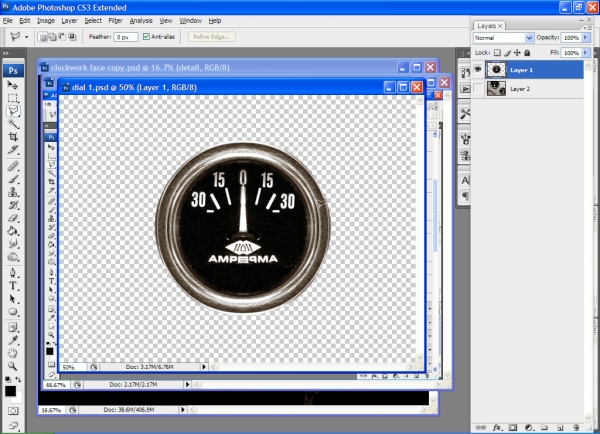
Task: Select the Type tool
Action: pos(13,286)
